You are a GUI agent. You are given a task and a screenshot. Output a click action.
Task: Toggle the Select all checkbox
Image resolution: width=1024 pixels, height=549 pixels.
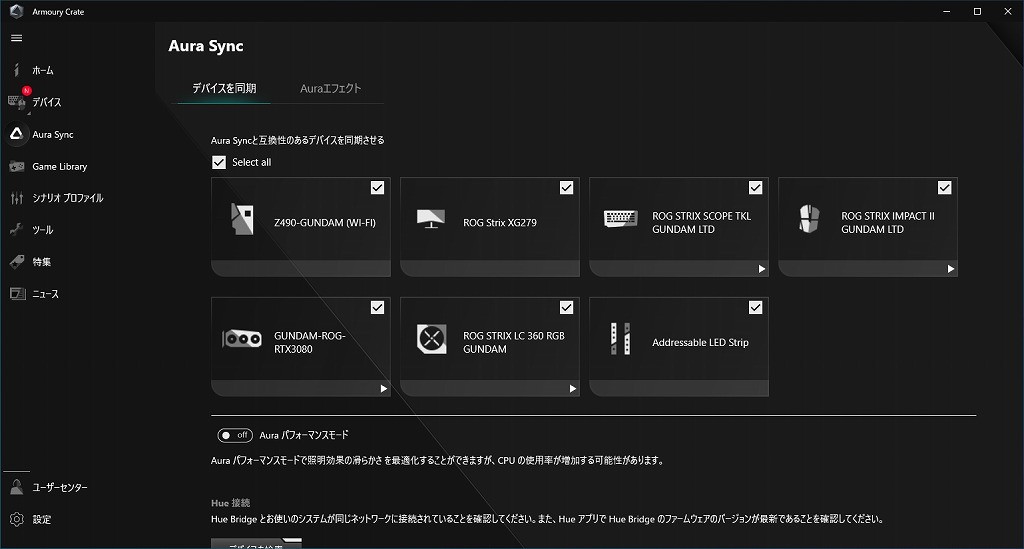[219, 162]
